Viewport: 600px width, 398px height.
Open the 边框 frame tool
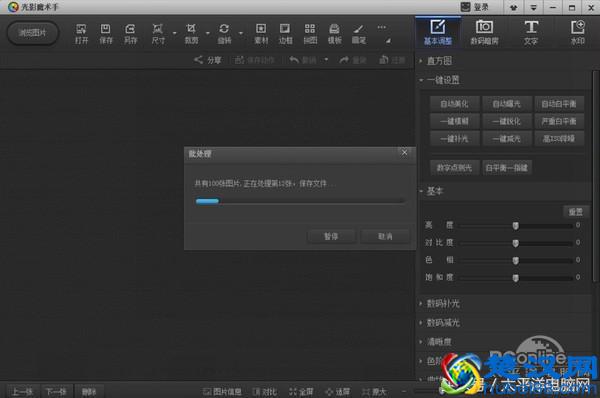click(x=285, y=29)
